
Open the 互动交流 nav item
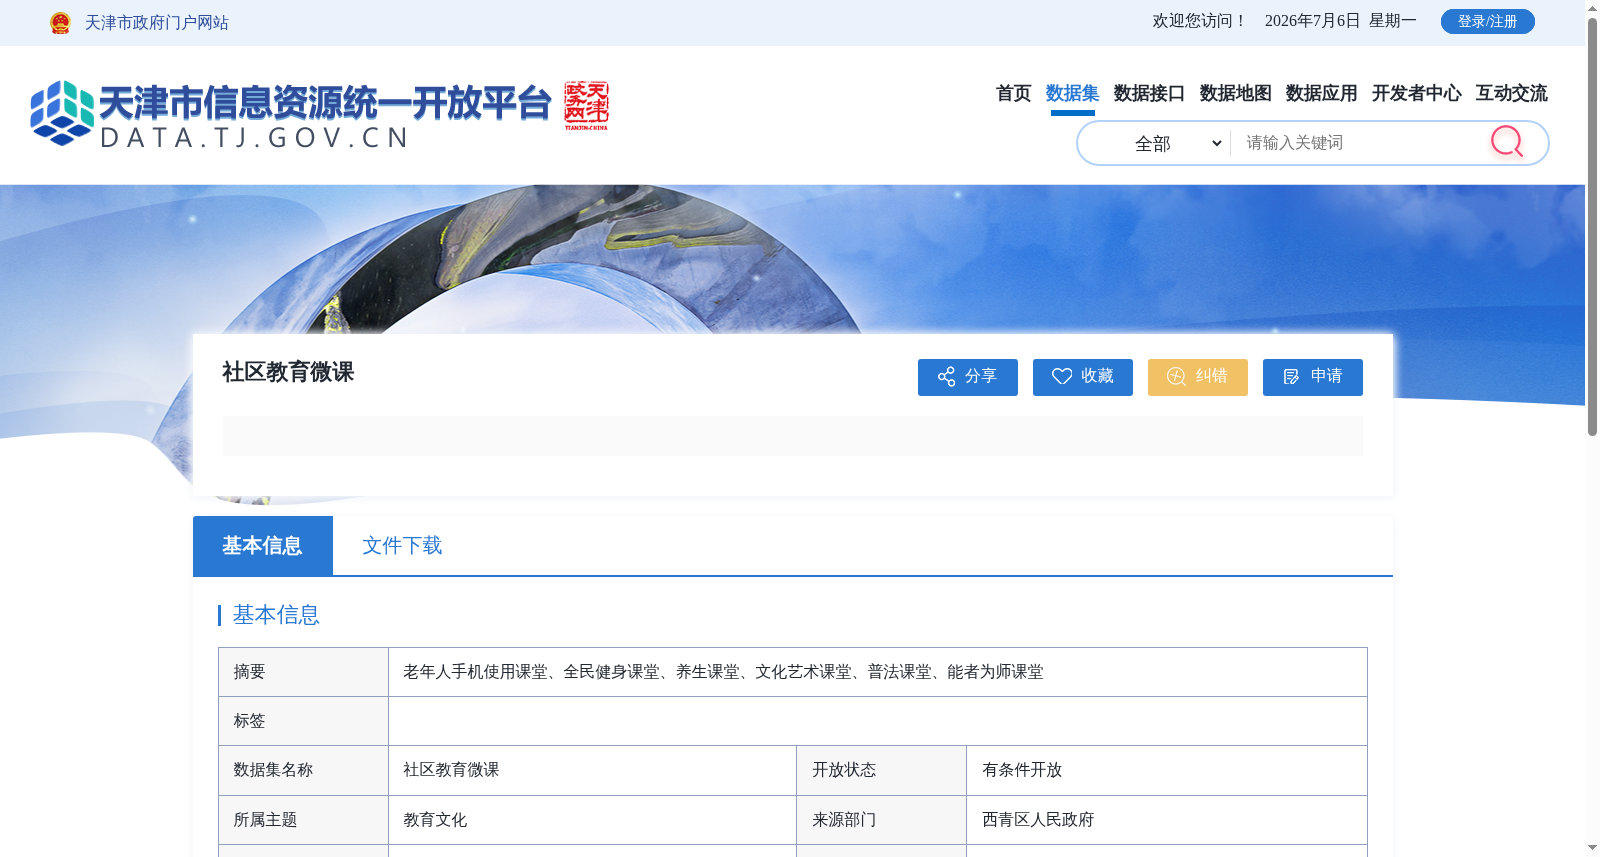point(1511,93)
